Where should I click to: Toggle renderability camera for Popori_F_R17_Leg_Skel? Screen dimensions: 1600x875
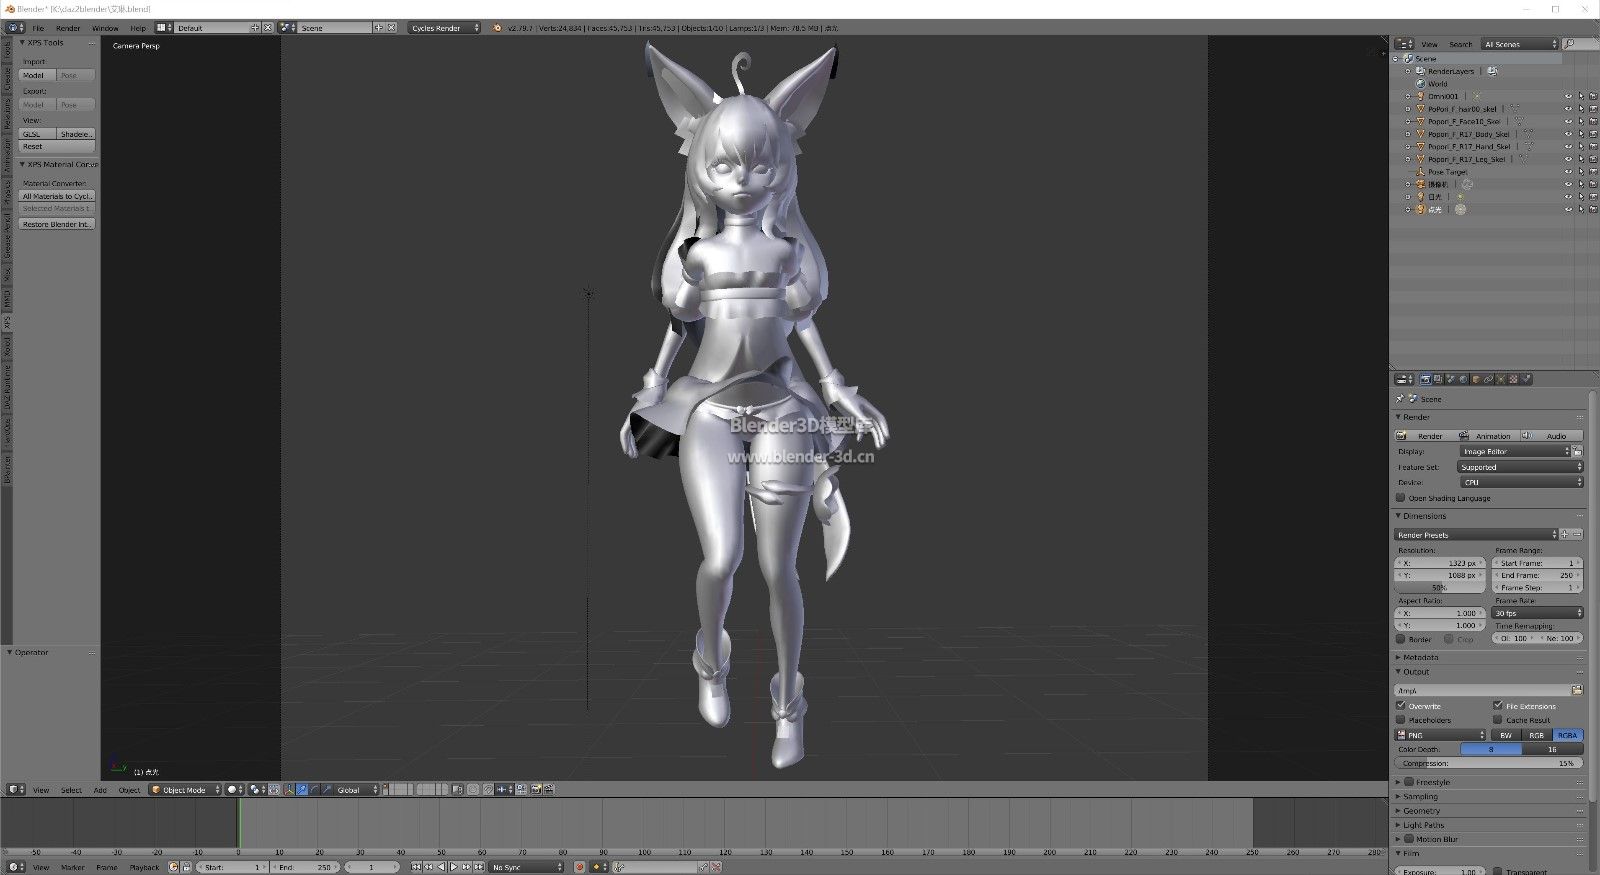coord(1593,159)
